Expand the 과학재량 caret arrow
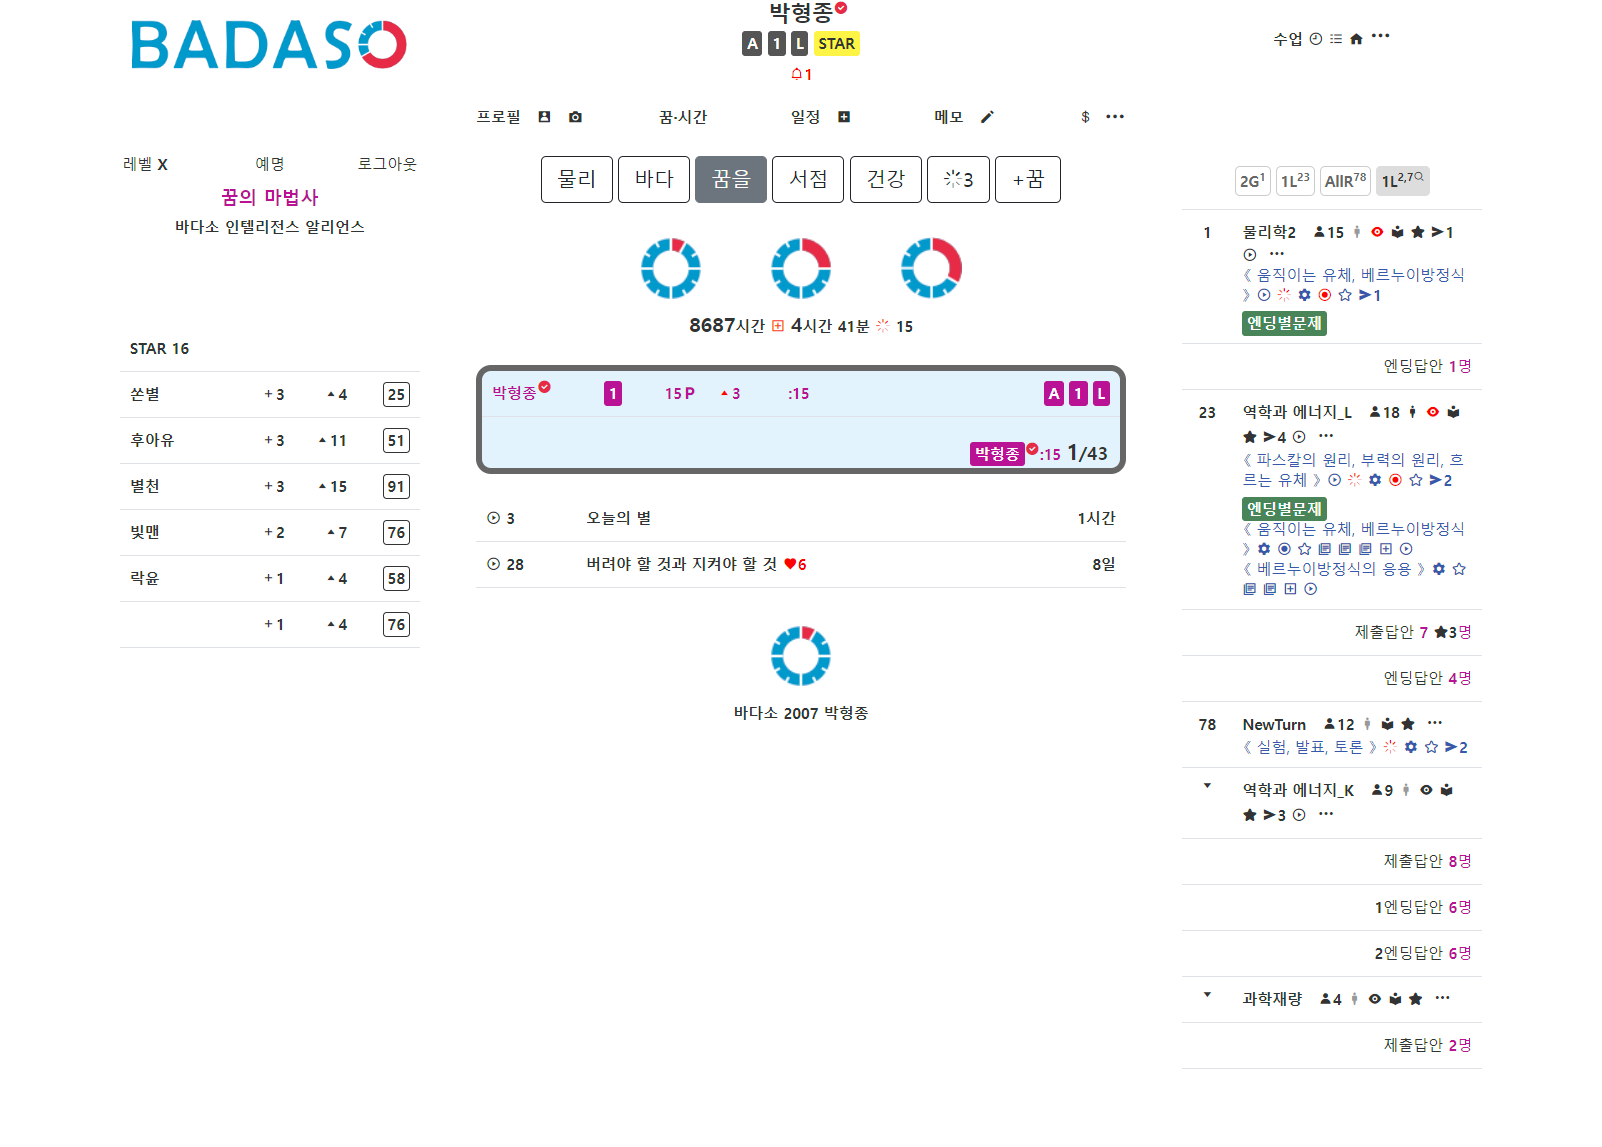 pyautogui.click(x=1207, y=995)
